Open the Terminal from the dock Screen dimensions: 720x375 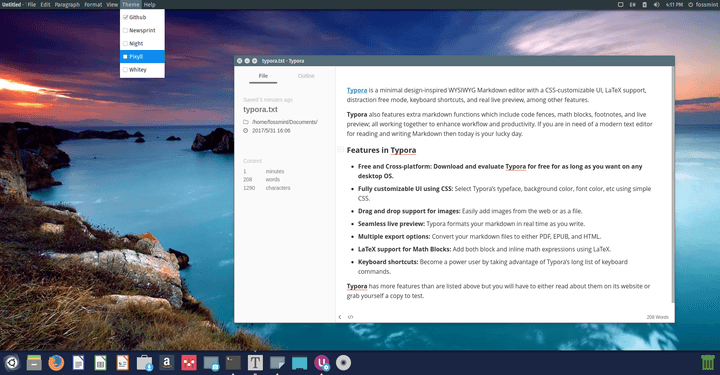coord(233,363)
